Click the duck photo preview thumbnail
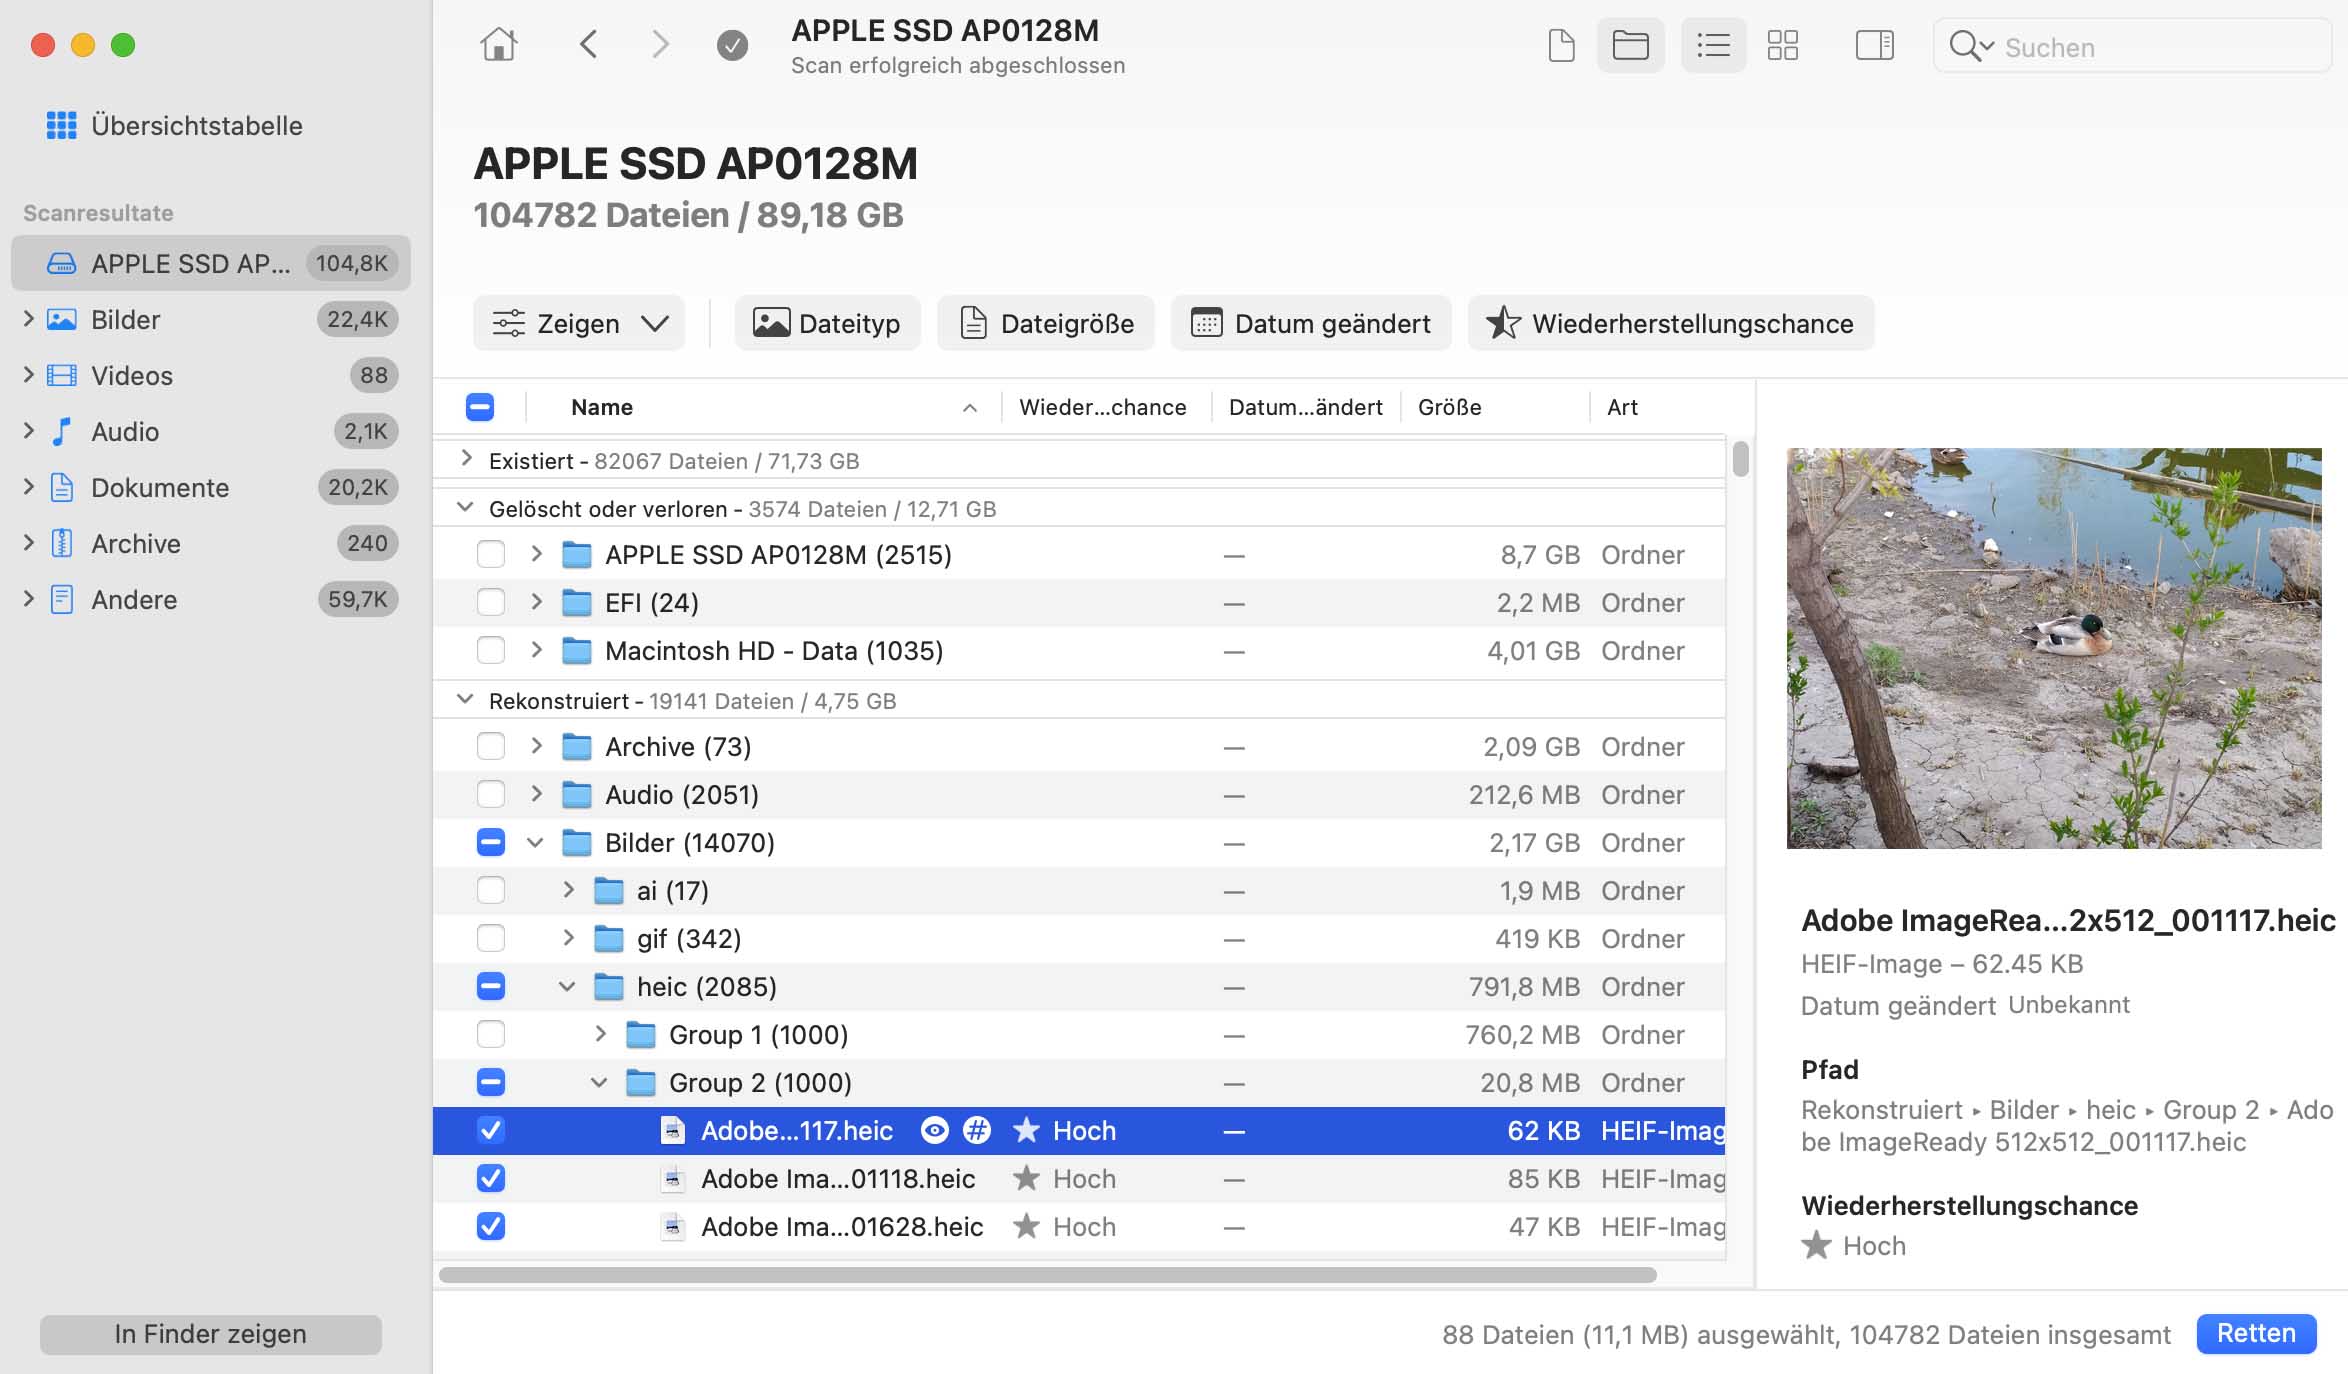2348x1374 pixels. pyautogui.click(x=2054, y=648)
